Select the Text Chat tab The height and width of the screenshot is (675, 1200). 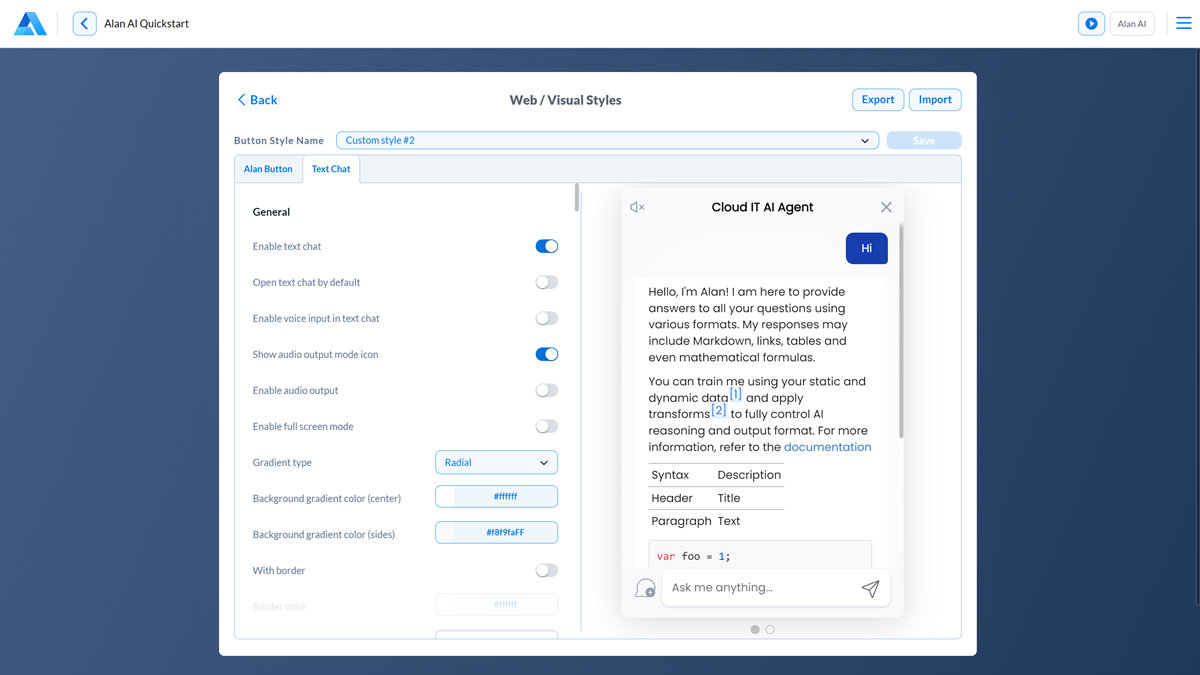[x=331, y=169]
